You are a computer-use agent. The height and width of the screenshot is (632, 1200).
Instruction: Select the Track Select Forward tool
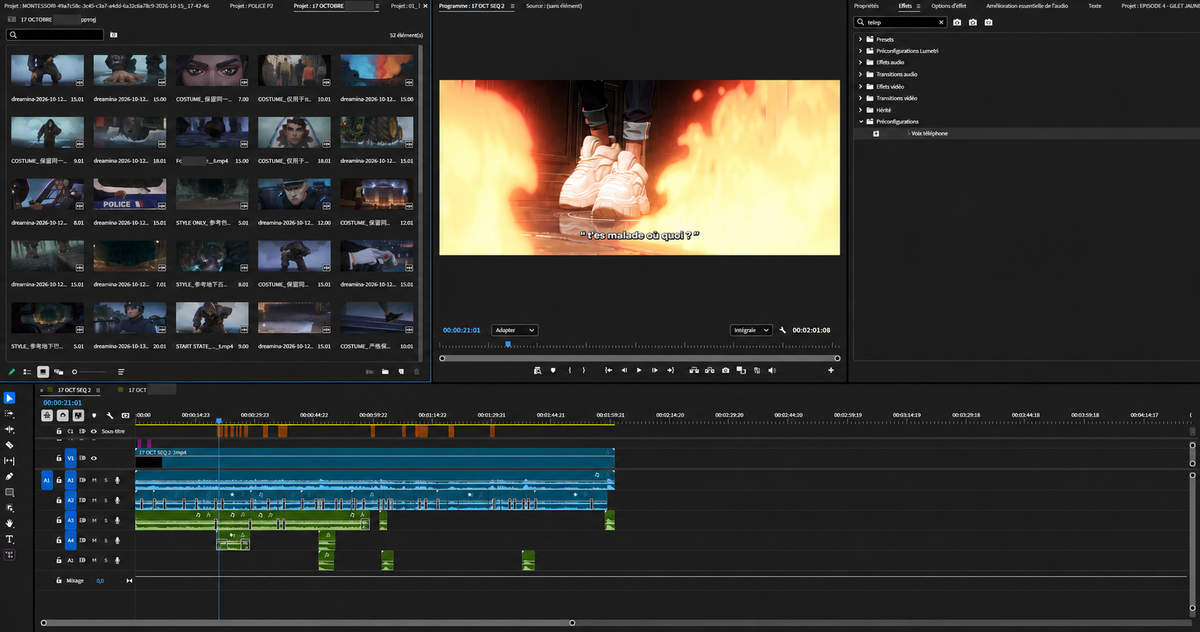(9, 413)
